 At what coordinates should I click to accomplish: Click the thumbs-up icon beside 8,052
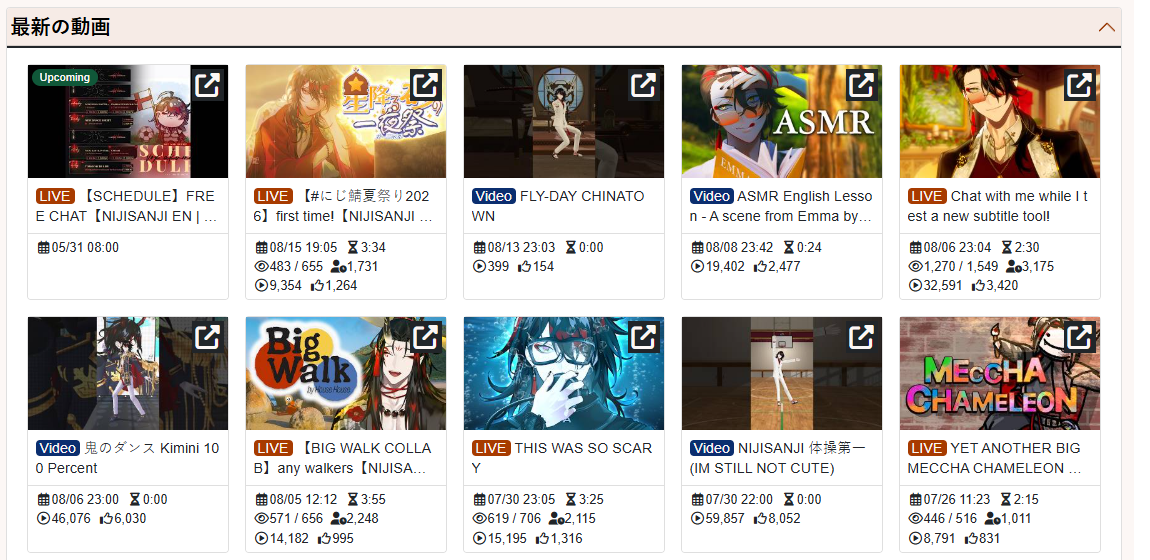pyautogui.click(x=760, y=519)
